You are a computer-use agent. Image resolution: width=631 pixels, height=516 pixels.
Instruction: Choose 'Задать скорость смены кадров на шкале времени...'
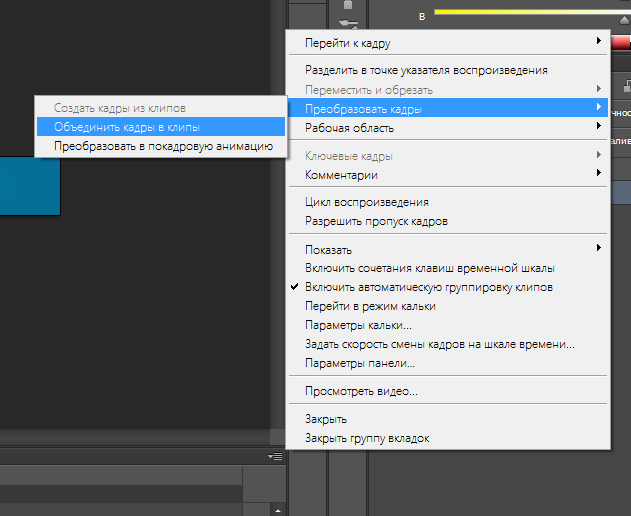[448, 344]
